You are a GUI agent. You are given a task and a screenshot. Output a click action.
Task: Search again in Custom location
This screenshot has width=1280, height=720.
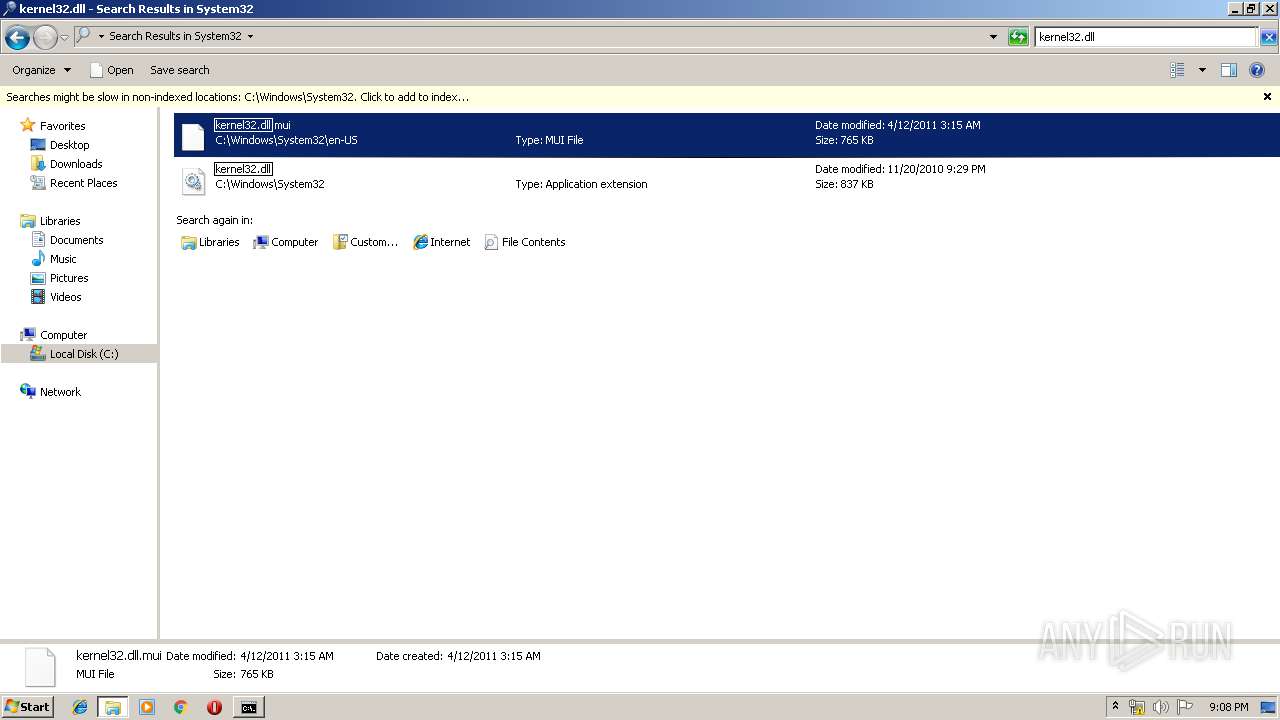(365, 242)
